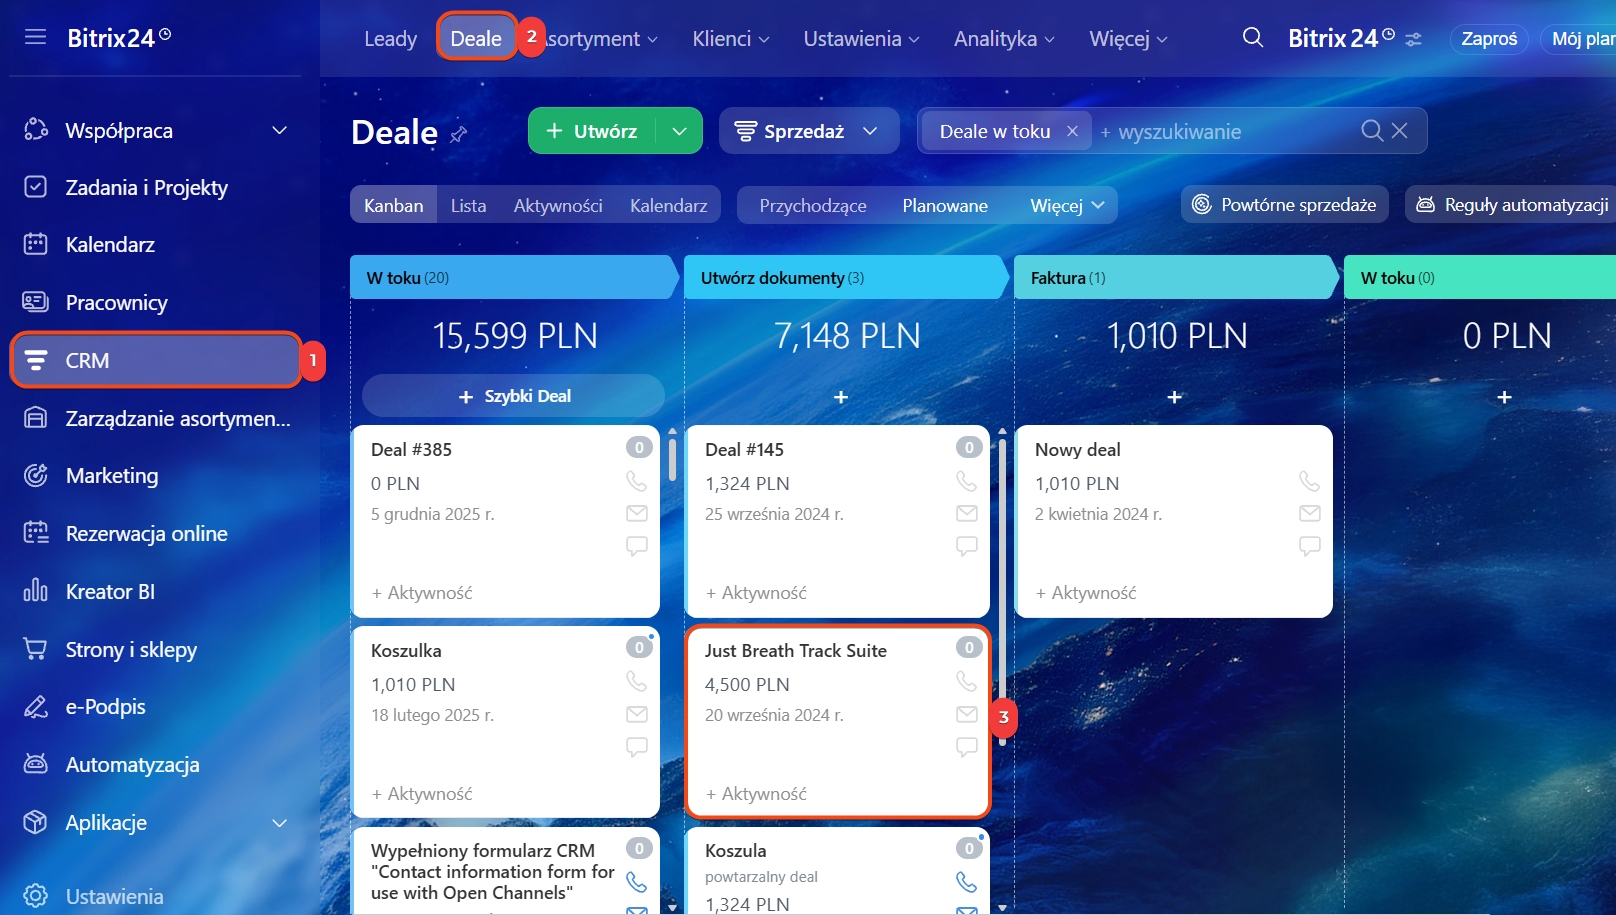This screenshot has height=915, width=1616.
Task: Click the email icon on Just Breath Track Suite card
Action: 966,714
